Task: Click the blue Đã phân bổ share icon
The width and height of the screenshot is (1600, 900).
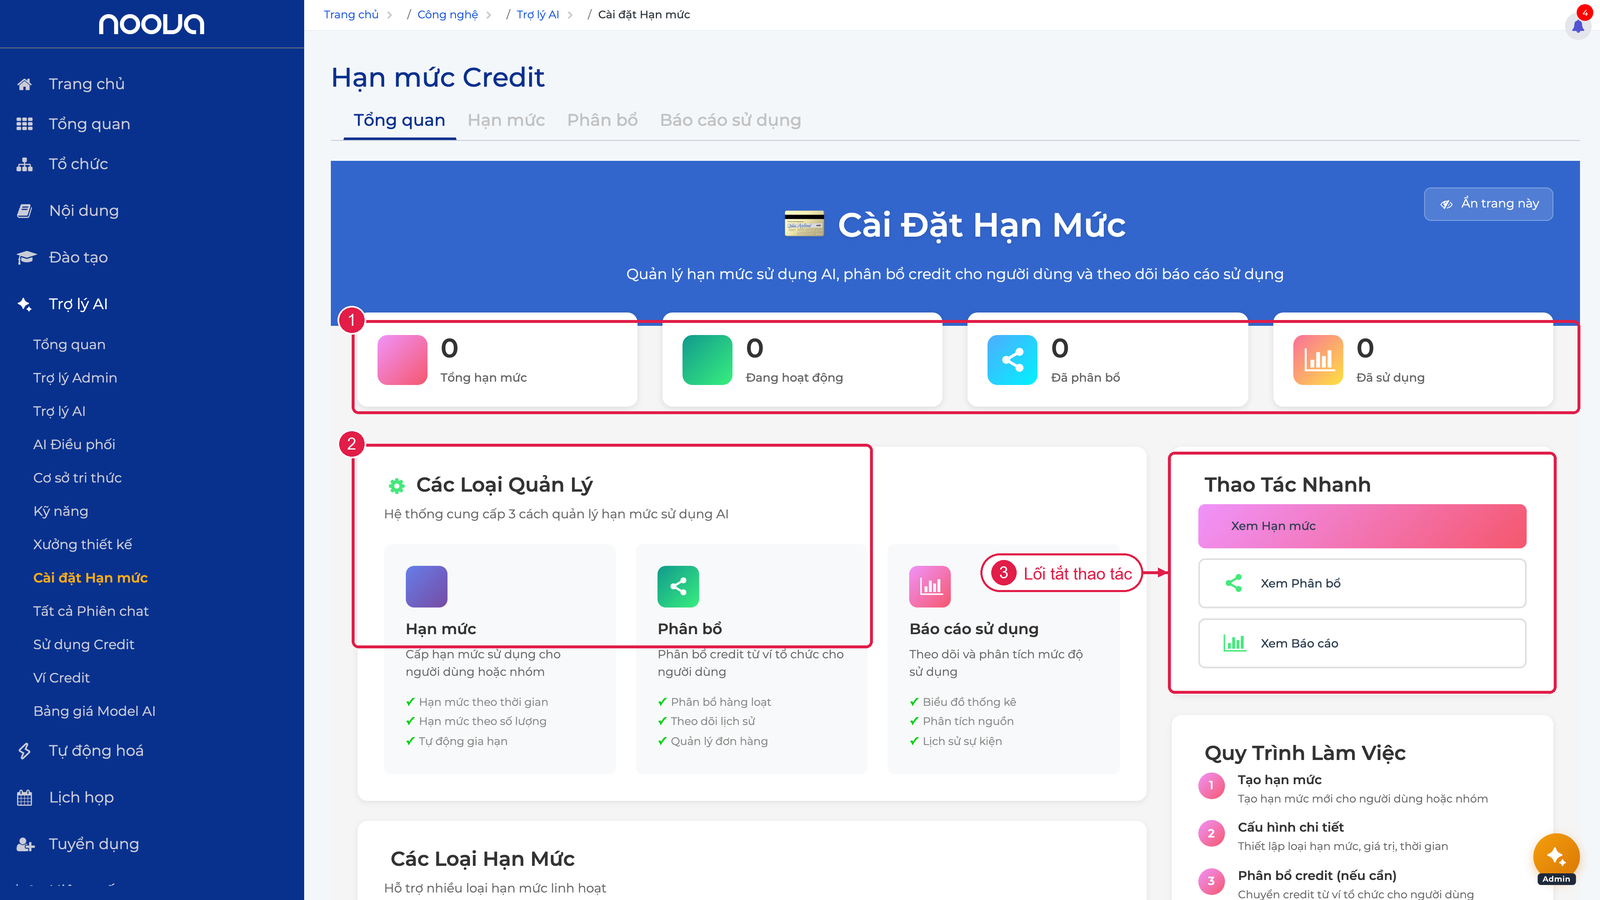Action: click(1012, 360)
